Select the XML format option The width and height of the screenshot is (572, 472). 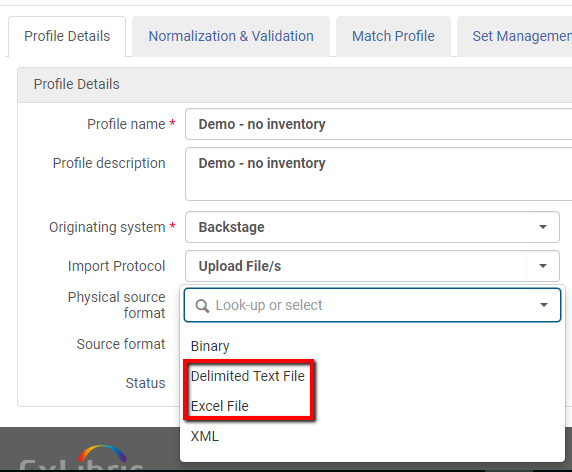point(205,436)
